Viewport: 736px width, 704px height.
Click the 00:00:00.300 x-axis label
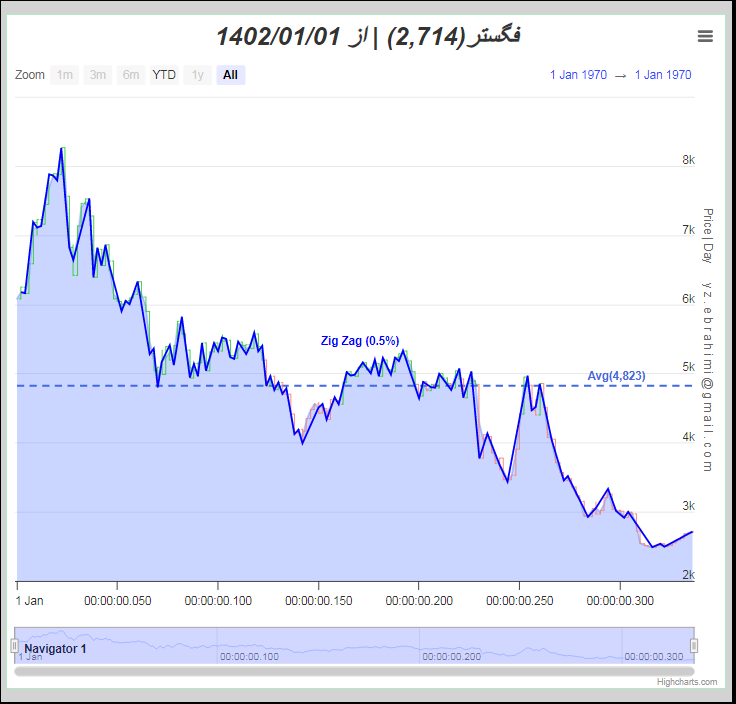(x=620, y=601)
